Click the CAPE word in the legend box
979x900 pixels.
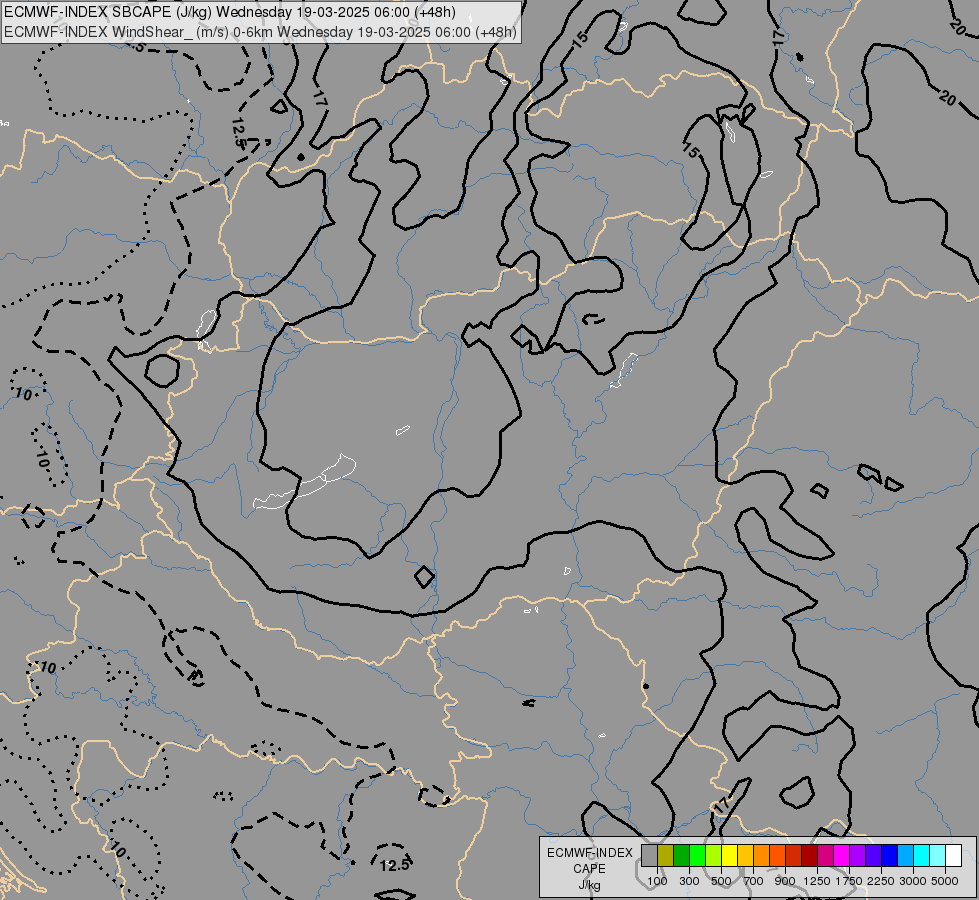click(x=589, y=869)
